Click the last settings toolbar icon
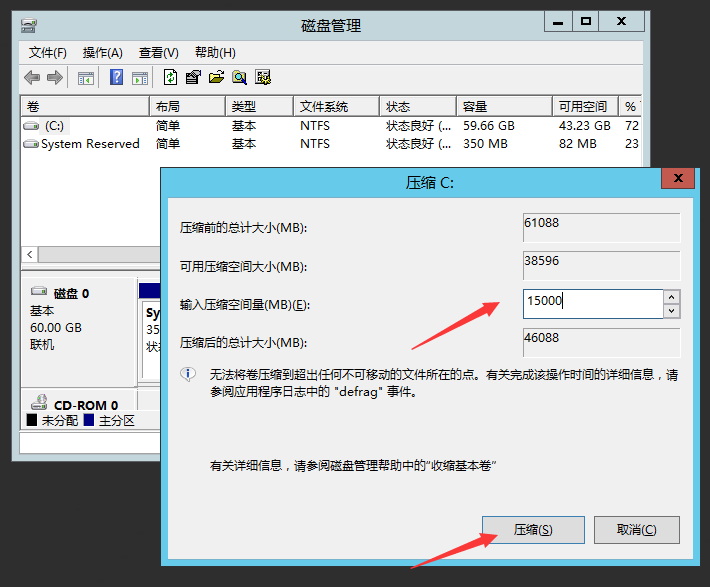 tap(263, 78)
